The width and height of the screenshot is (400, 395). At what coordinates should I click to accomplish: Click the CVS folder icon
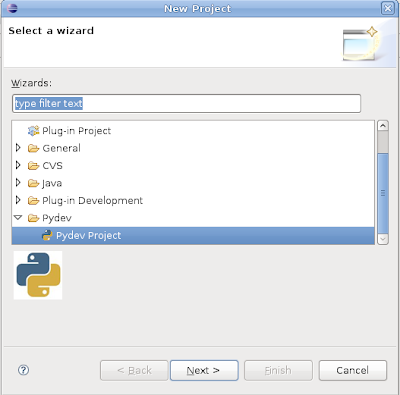coord(33,165)
